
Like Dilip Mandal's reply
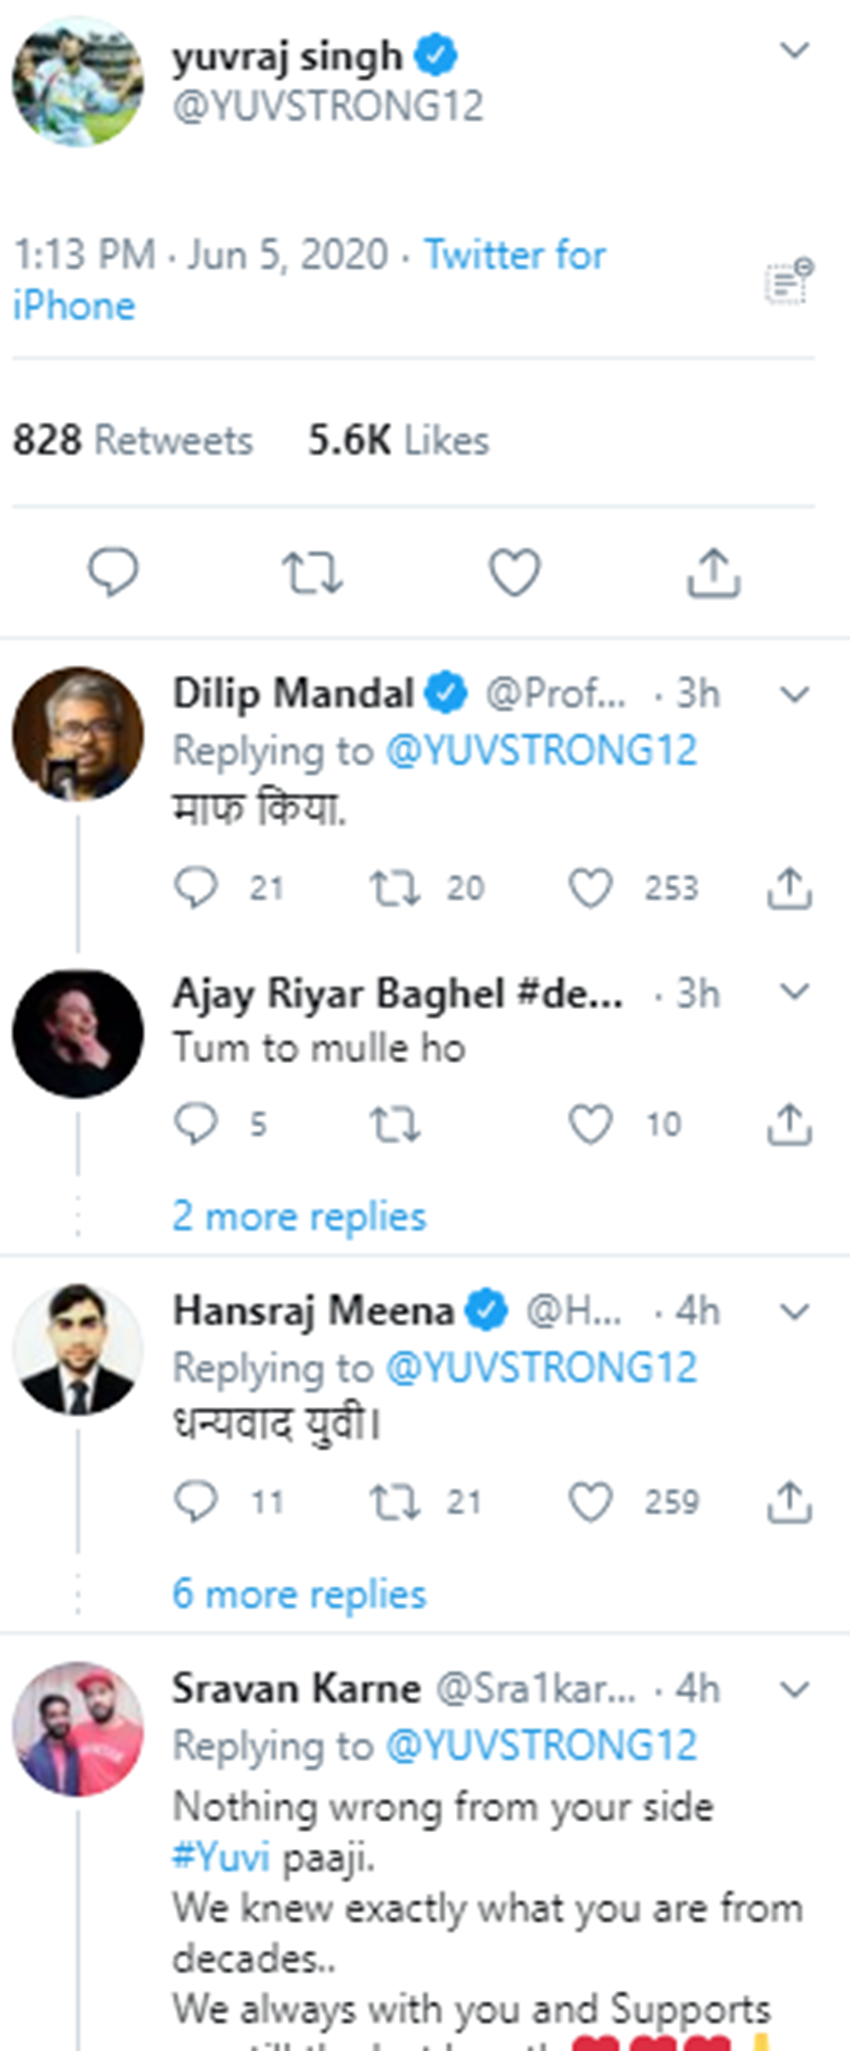[590, 887]
